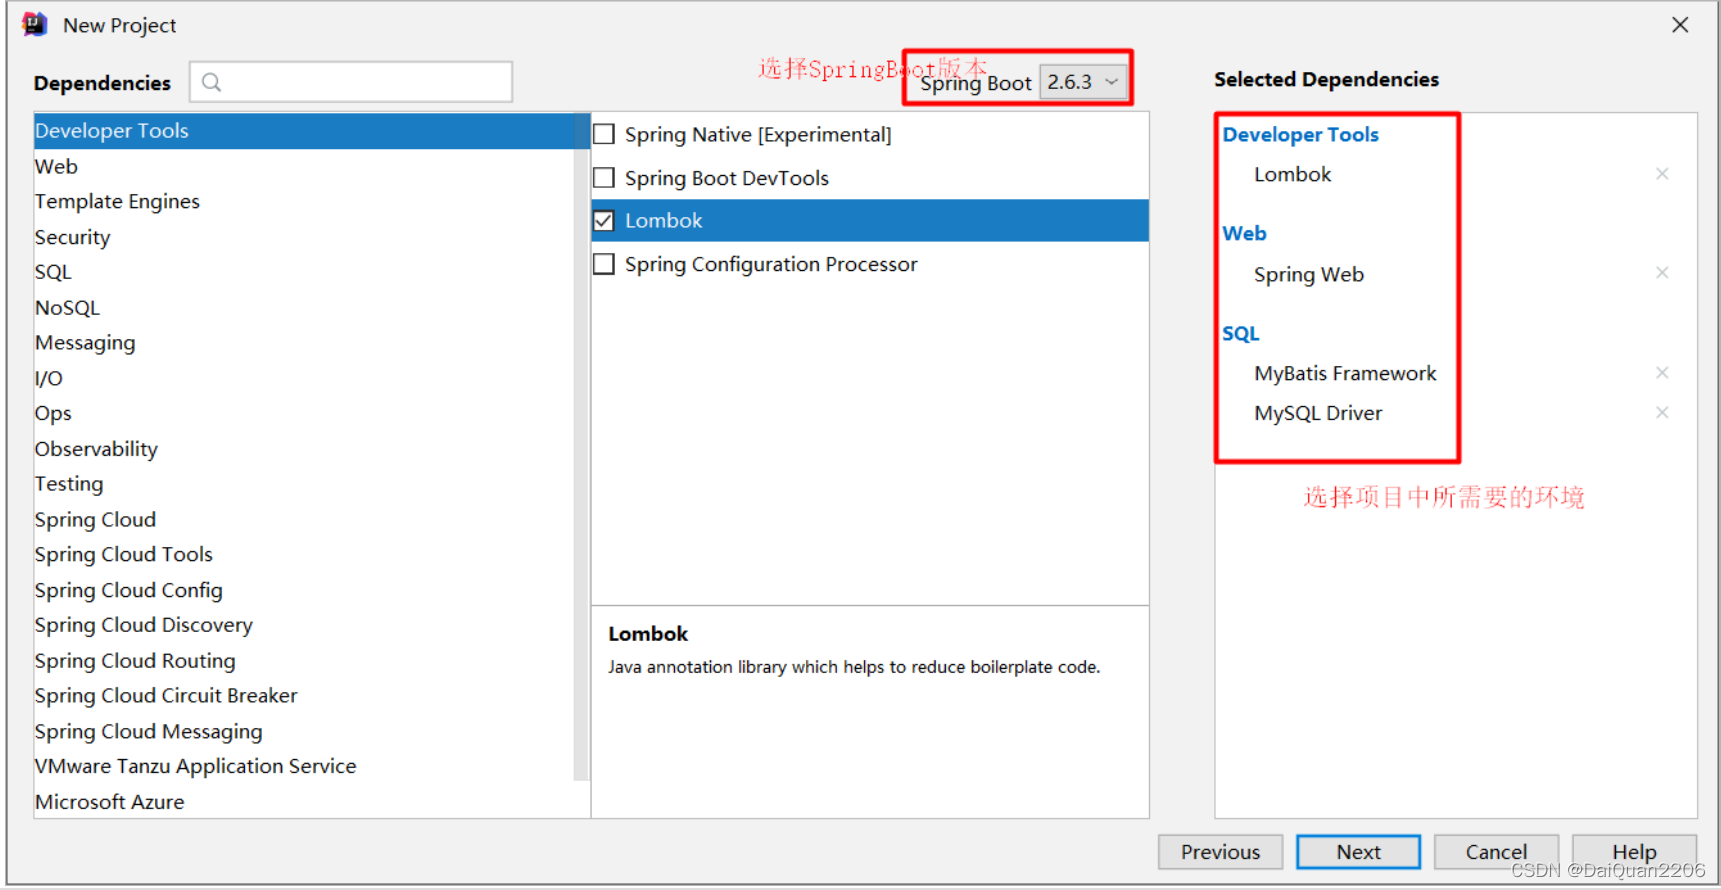Remove MyBatis Framework from selected dependencies
Viewport: 1721px width, 890px height.
[1662, 373]
